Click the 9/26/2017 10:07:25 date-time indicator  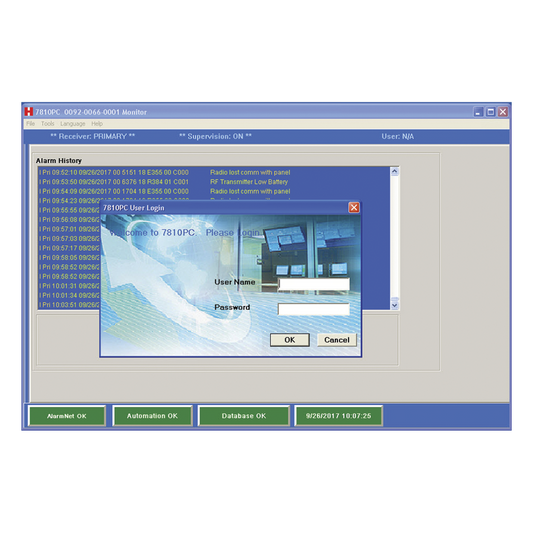(x=339, y=416)
